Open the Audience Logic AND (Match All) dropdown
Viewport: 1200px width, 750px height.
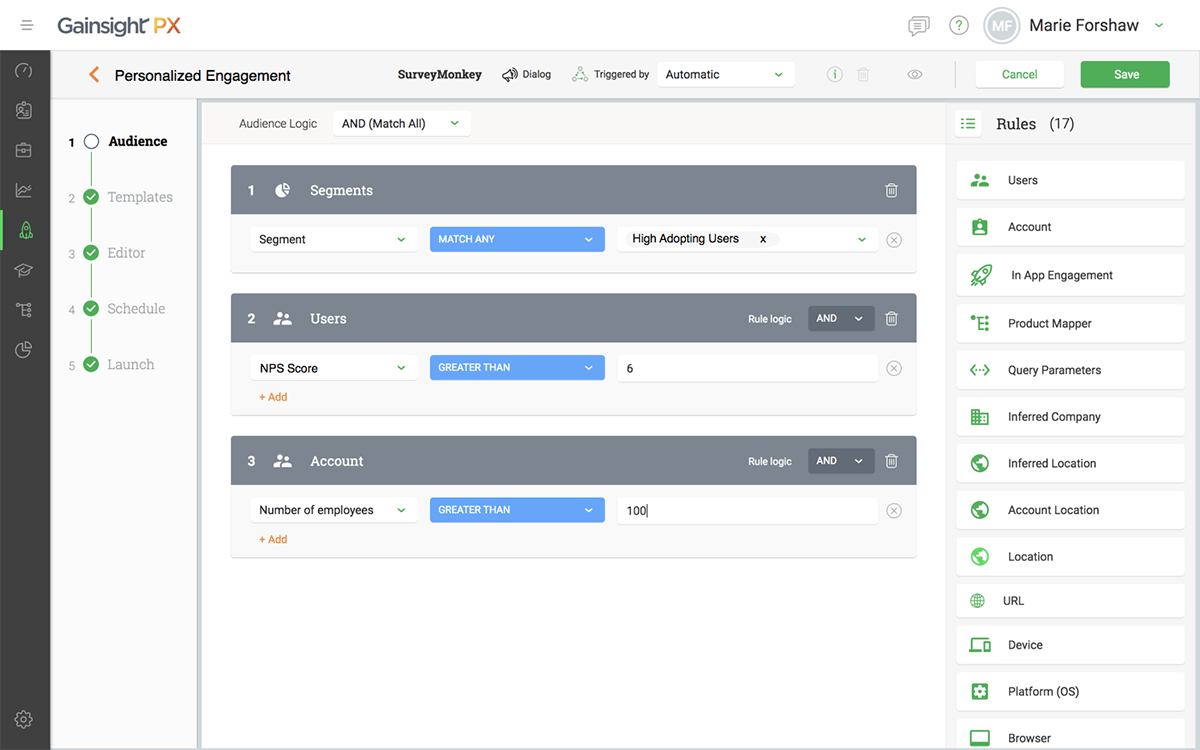401,124
